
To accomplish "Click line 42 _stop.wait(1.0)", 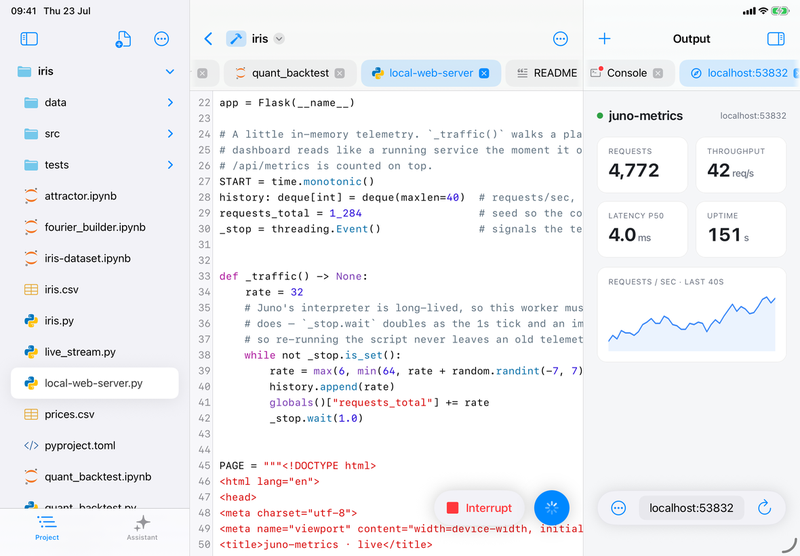I will click(316, 418).
